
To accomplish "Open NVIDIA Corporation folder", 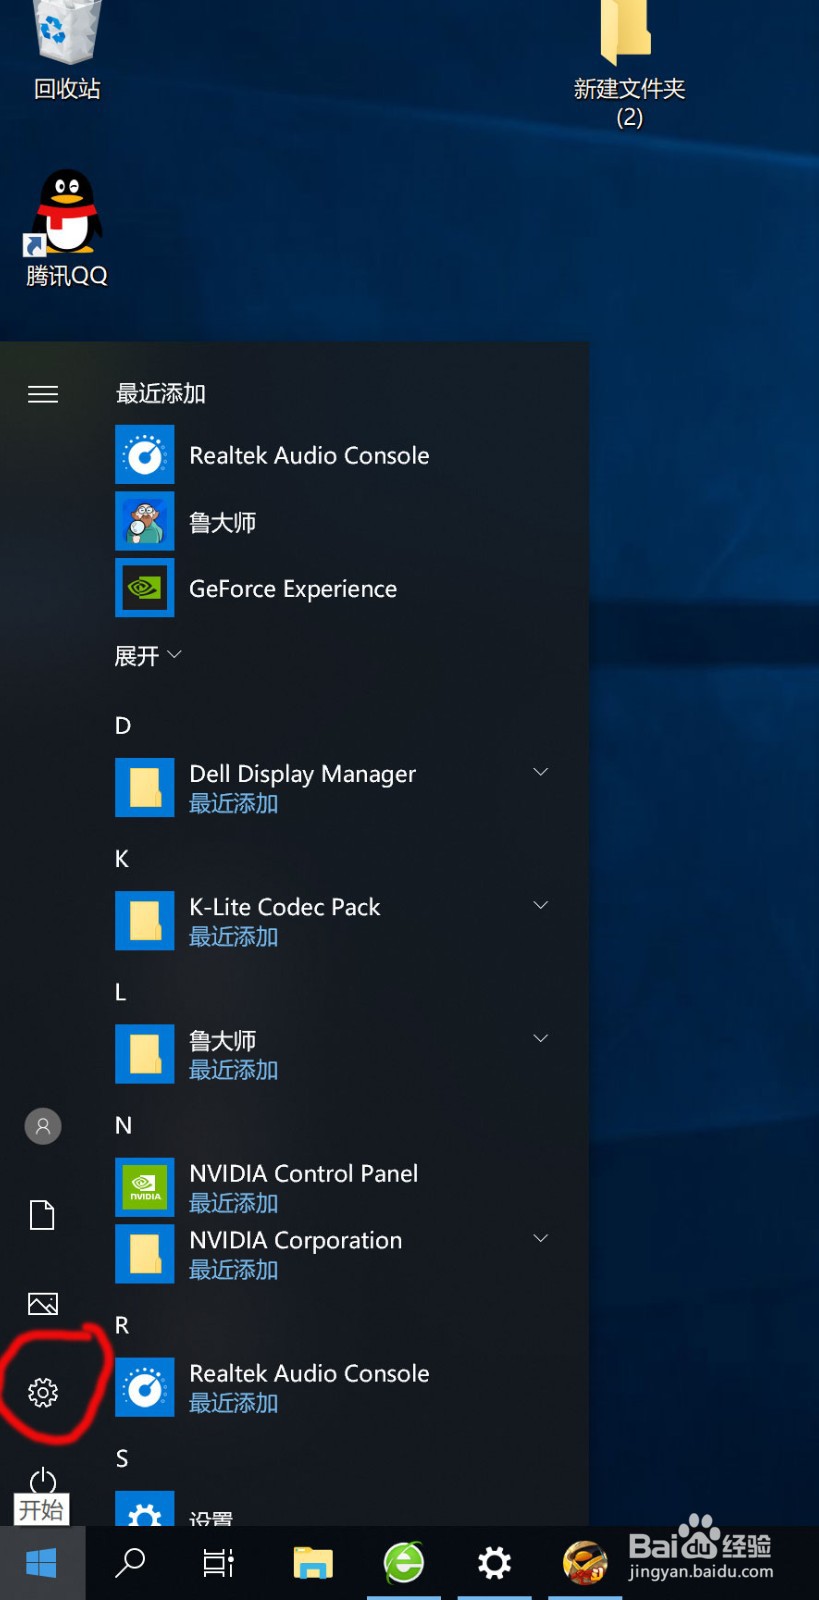I will pos(330,1254).
